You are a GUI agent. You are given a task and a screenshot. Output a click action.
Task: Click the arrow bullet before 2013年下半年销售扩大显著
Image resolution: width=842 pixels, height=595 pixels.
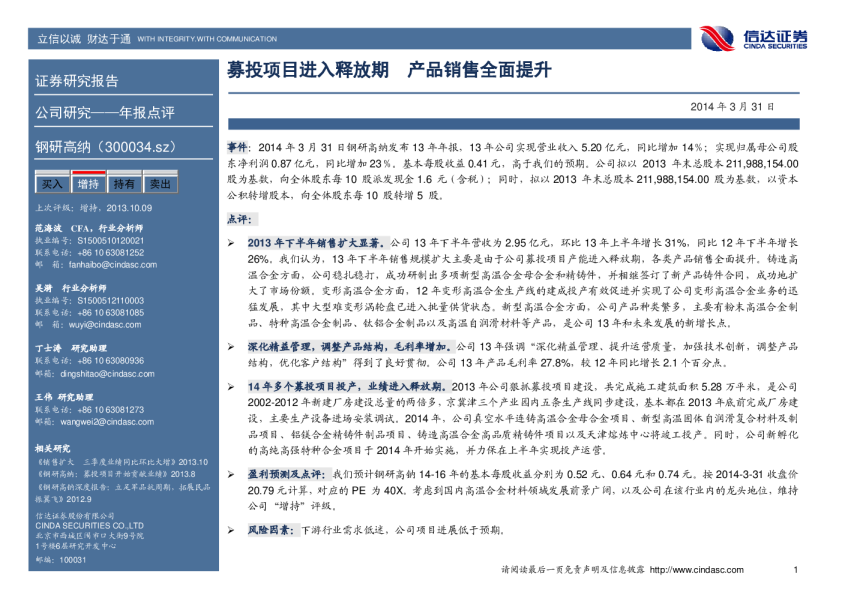click(231, 243)
